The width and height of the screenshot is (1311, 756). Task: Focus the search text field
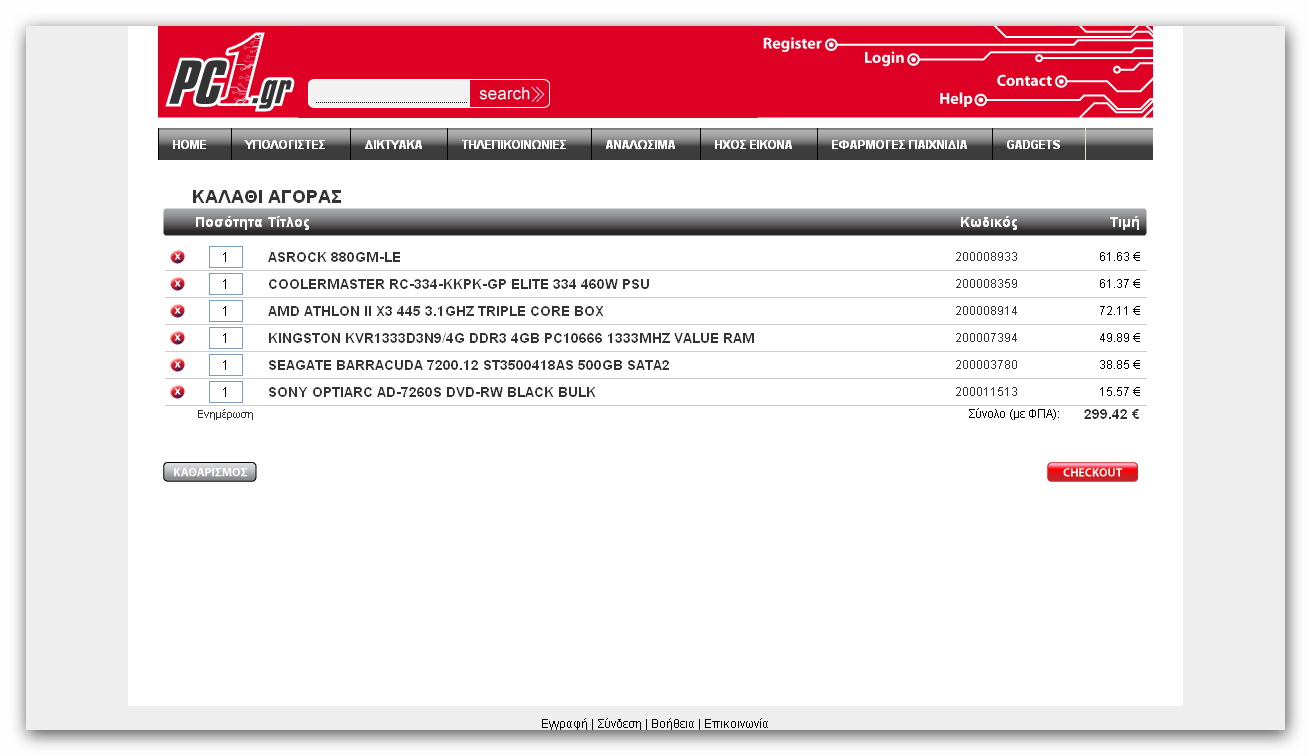point(389,93)
